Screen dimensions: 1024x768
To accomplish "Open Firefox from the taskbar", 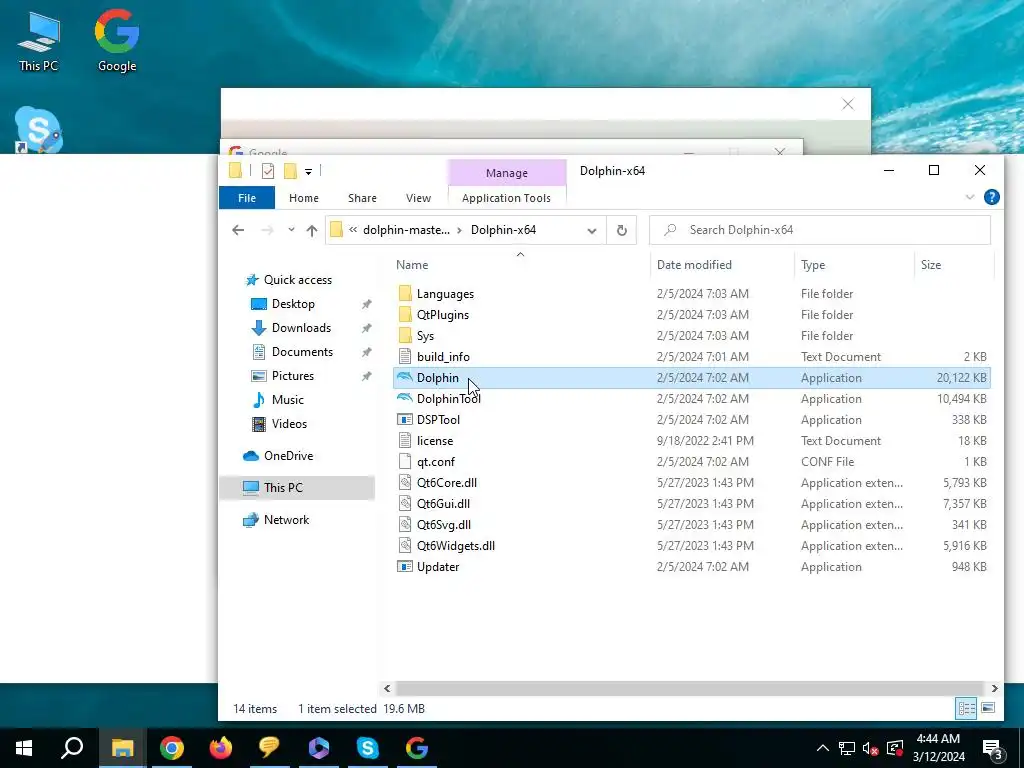I will coord(221,748).
